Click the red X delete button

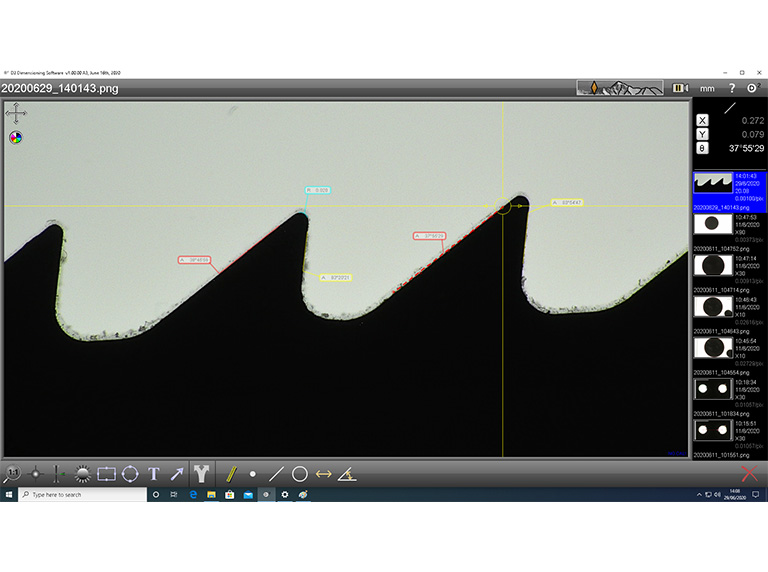748,474
